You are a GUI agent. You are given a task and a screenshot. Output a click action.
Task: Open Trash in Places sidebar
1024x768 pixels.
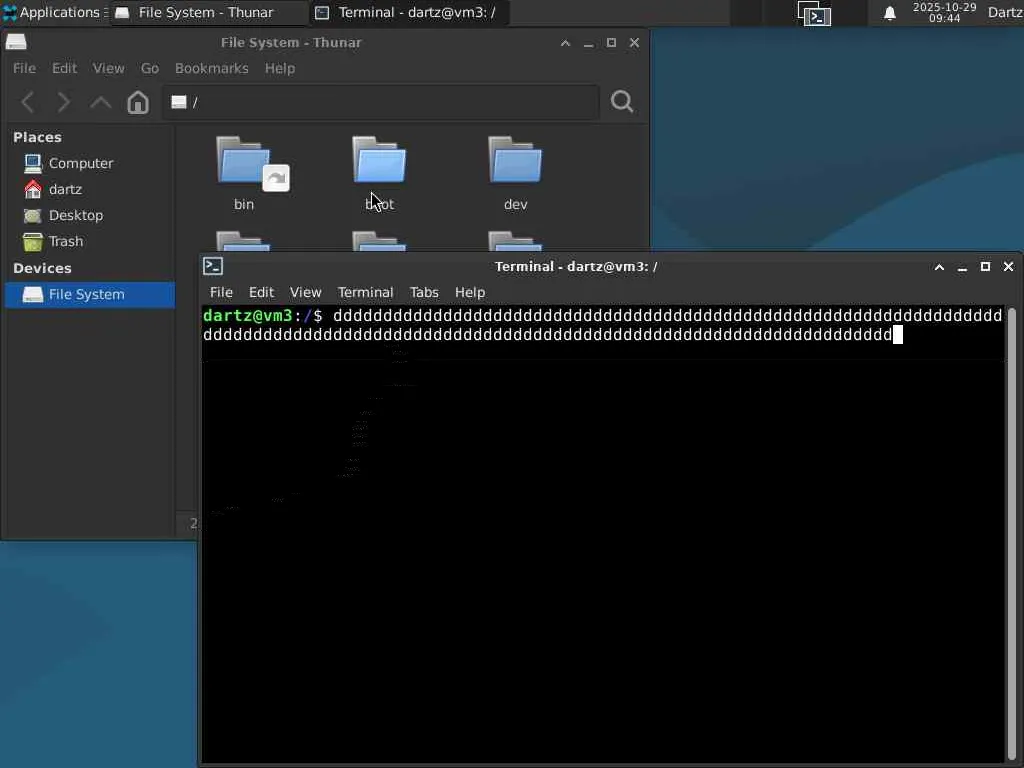pos(66,242)
